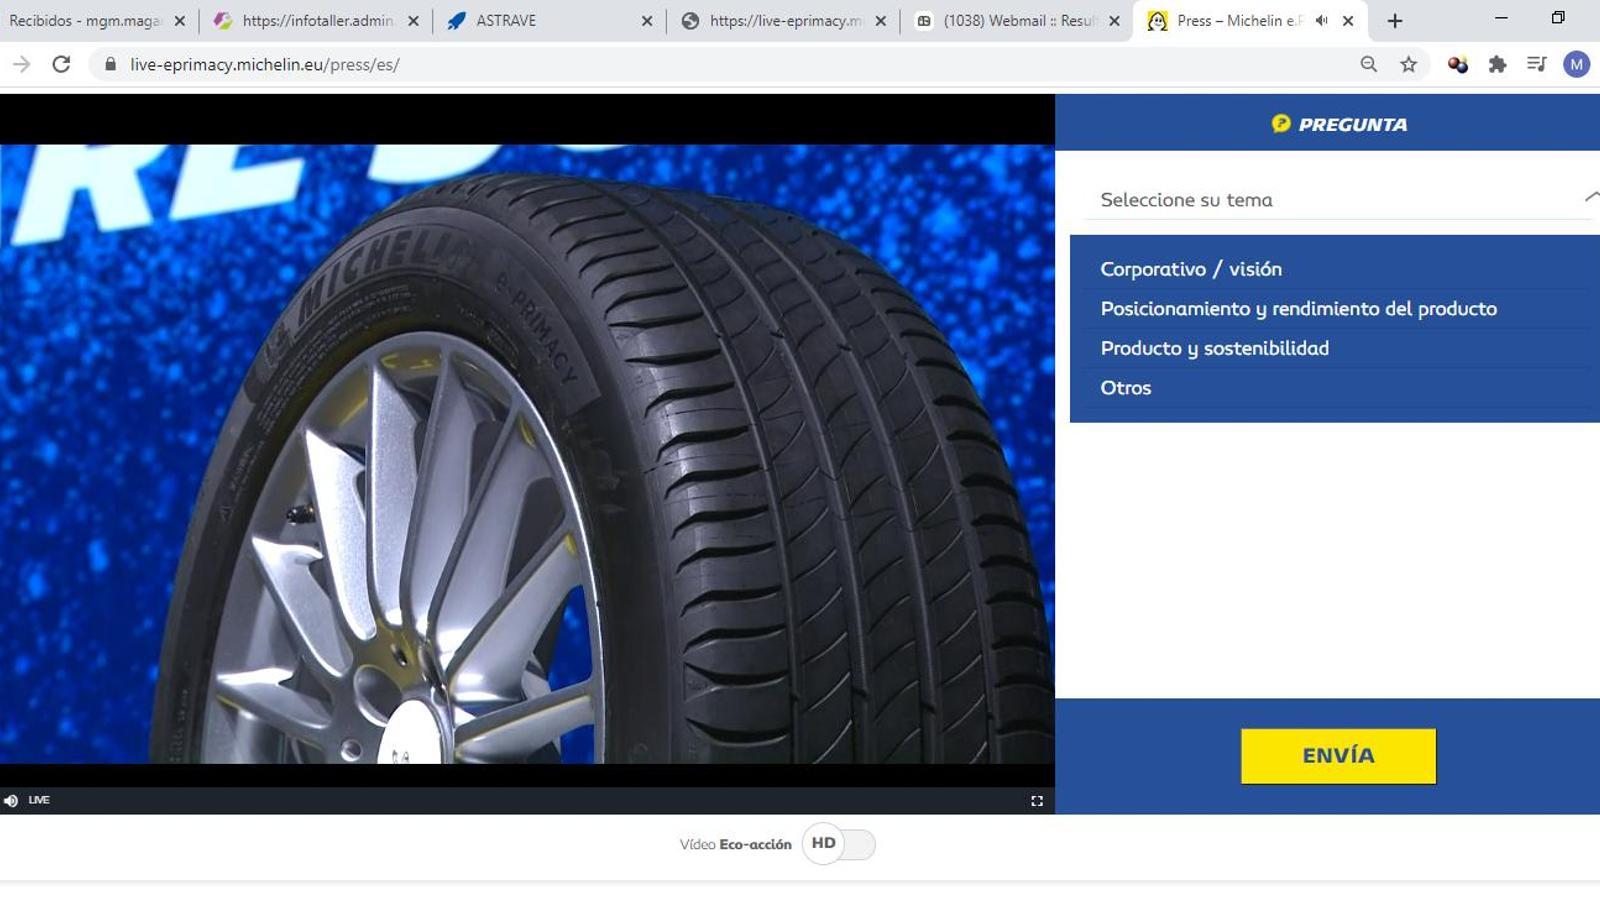Close the ASTRAVE tab

(x=647, y=21)
